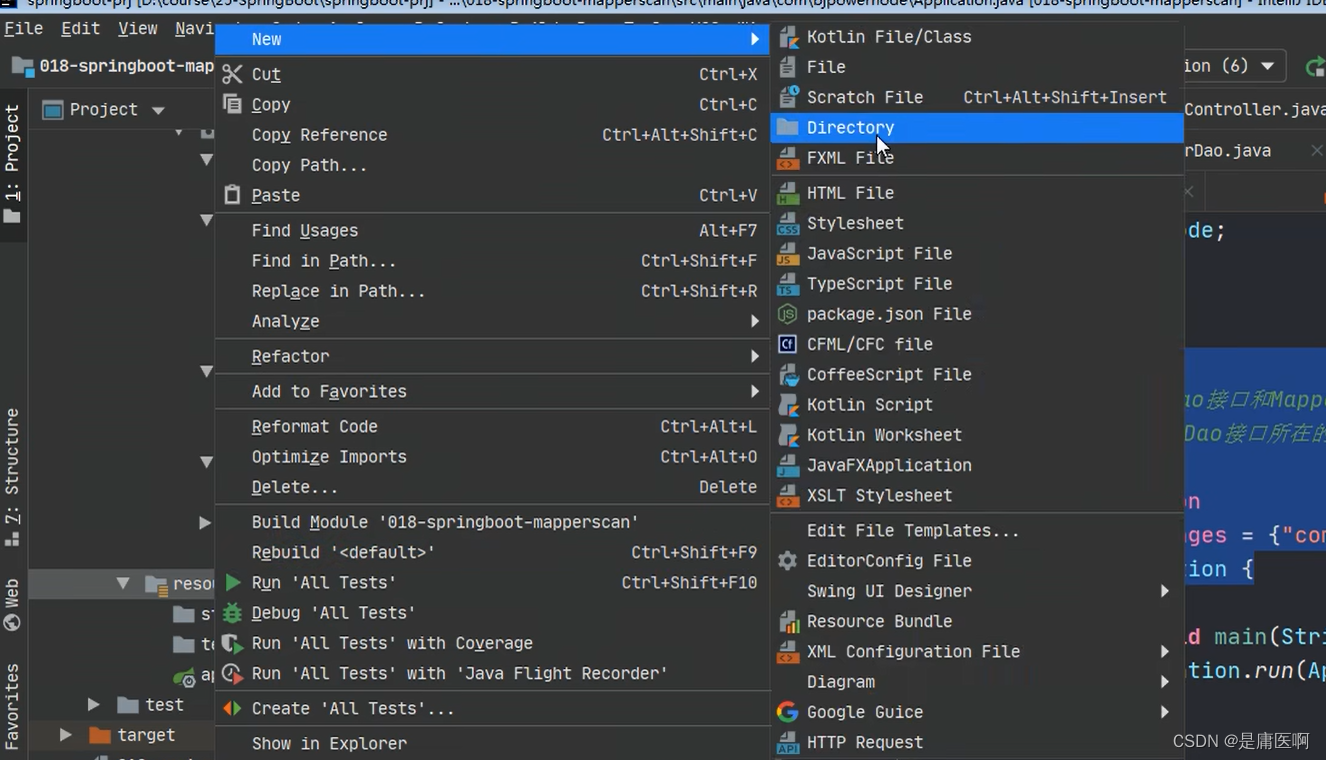Open the Analyze submenu
This screenshot has height=760, width=1326.
coord(492,321)
